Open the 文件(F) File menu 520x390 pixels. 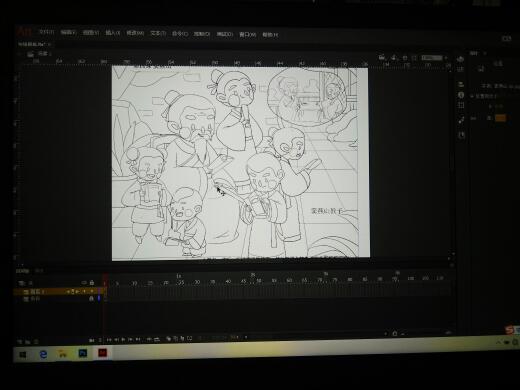47,32
